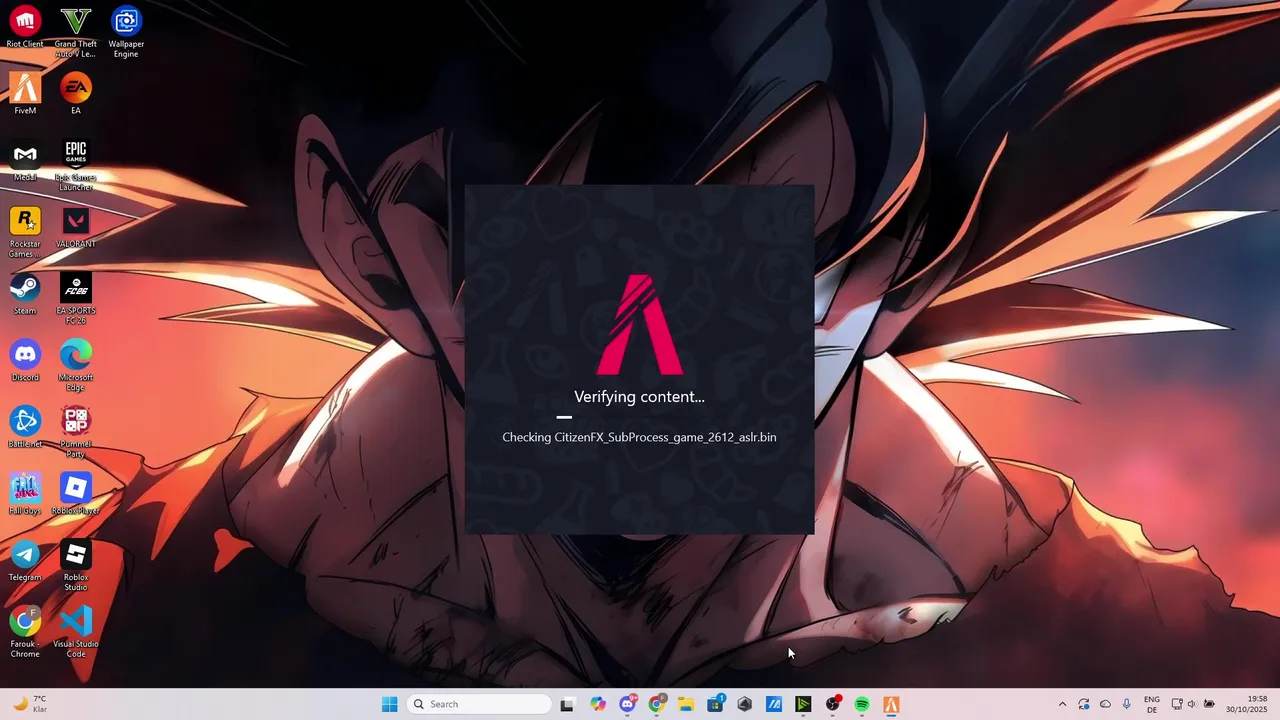This screenshot has height=720, width=1280.
Task: Open File Explorer from the taskbar
Action: point(686,704)
